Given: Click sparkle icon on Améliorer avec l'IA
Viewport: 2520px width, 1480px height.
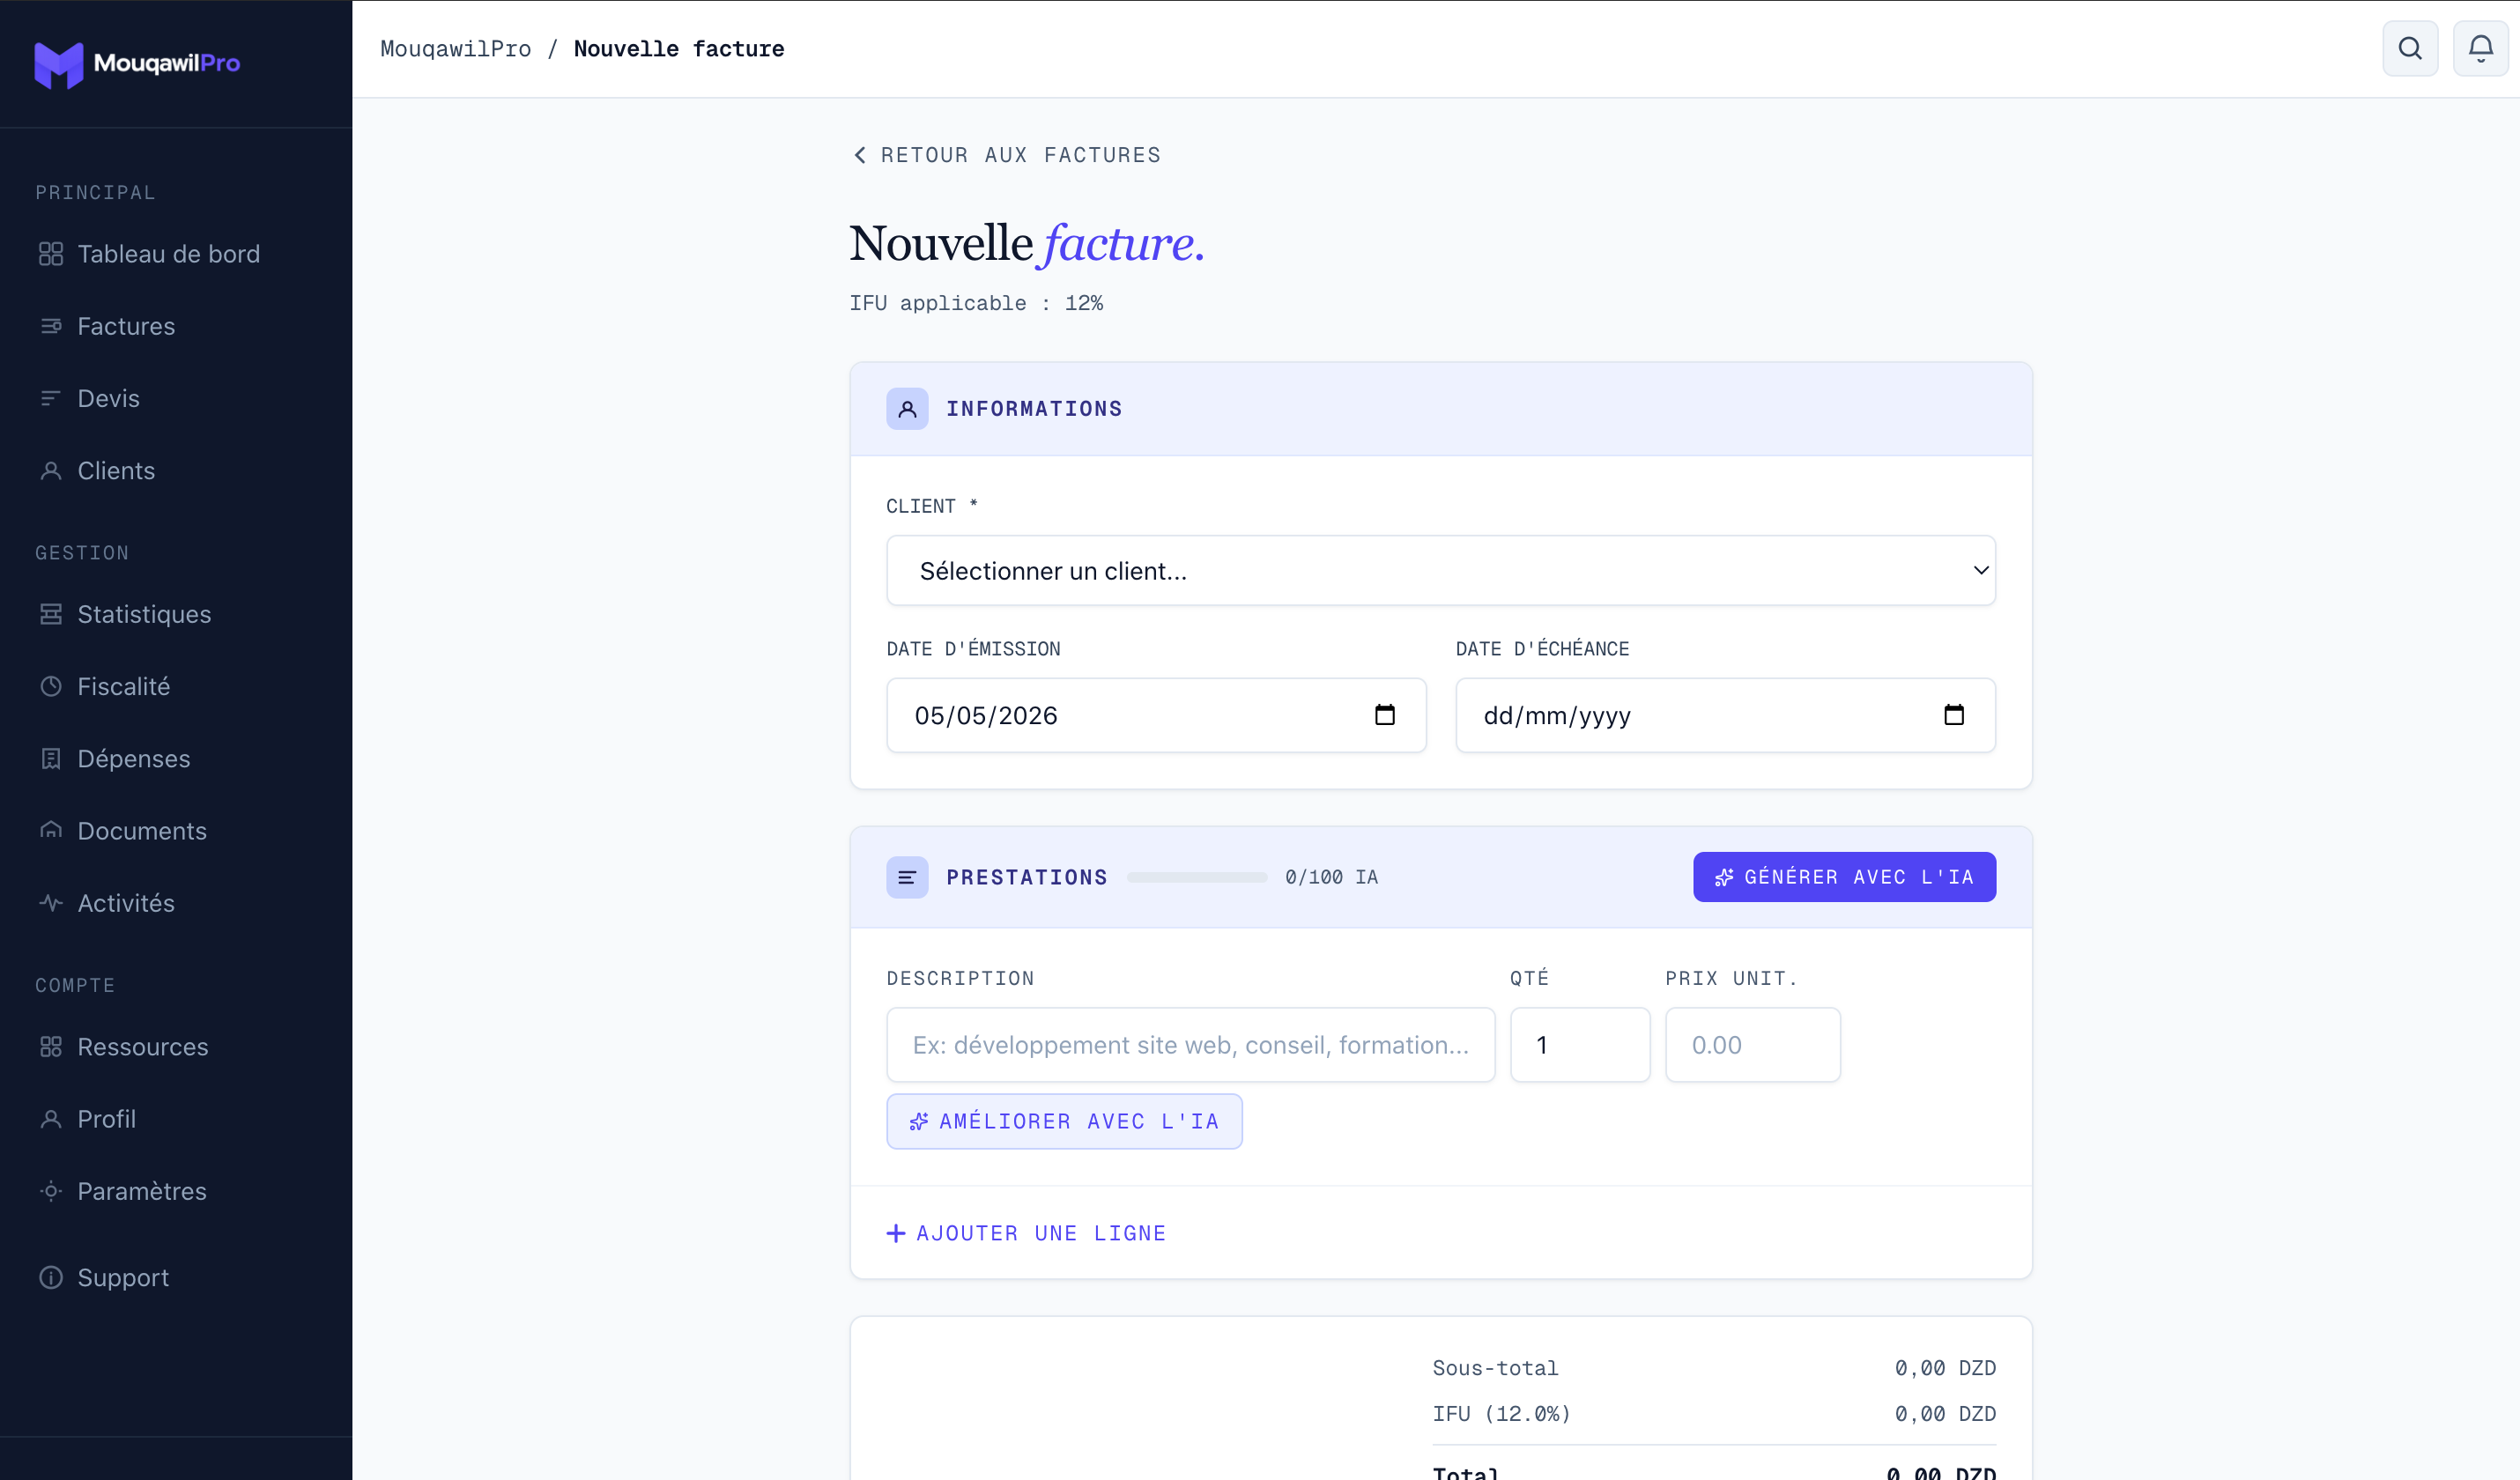Looking at the screenshot, I should click(x=919, y=1121).
